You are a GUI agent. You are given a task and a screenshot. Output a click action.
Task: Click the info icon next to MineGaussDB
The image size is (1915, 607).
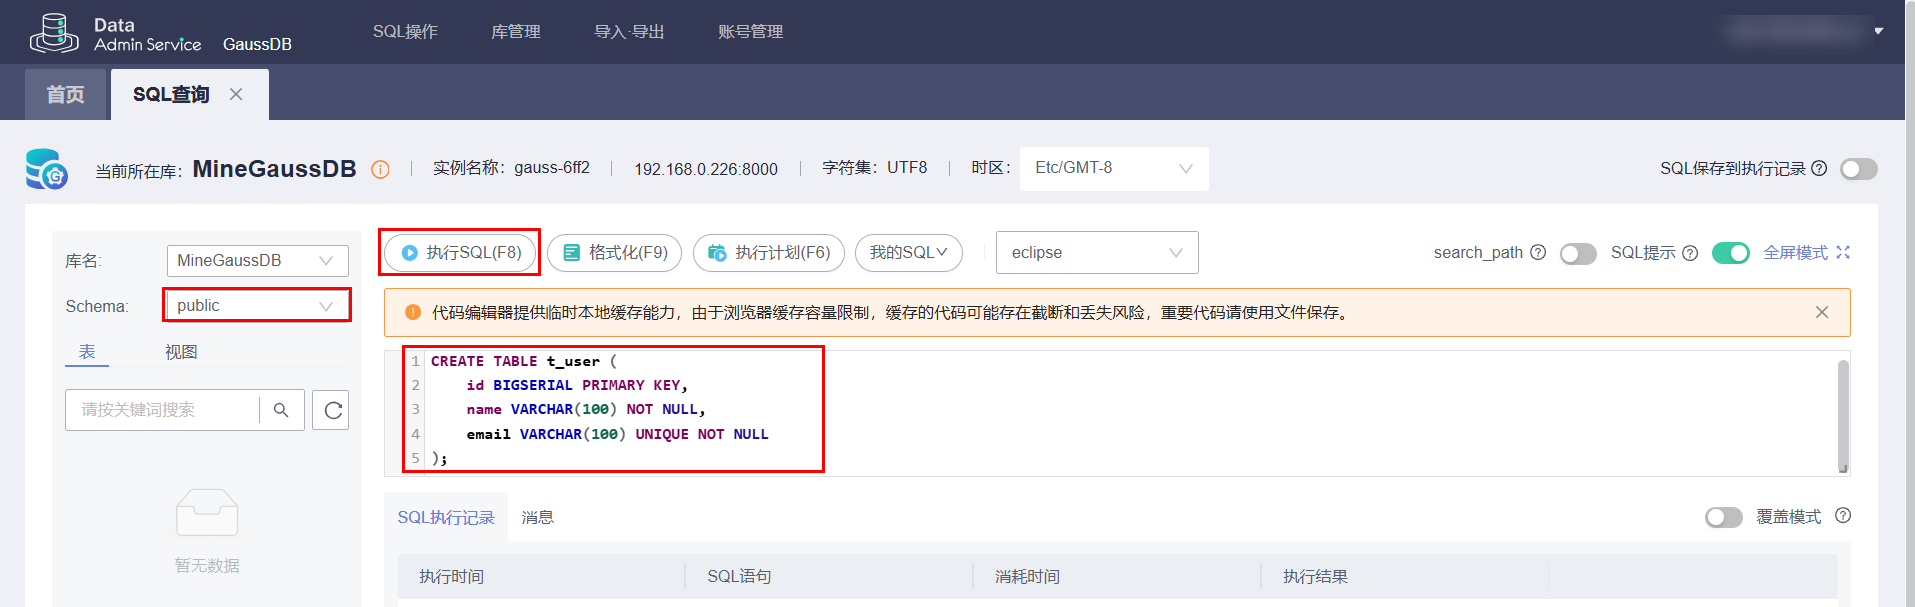[x=380, y=170]
